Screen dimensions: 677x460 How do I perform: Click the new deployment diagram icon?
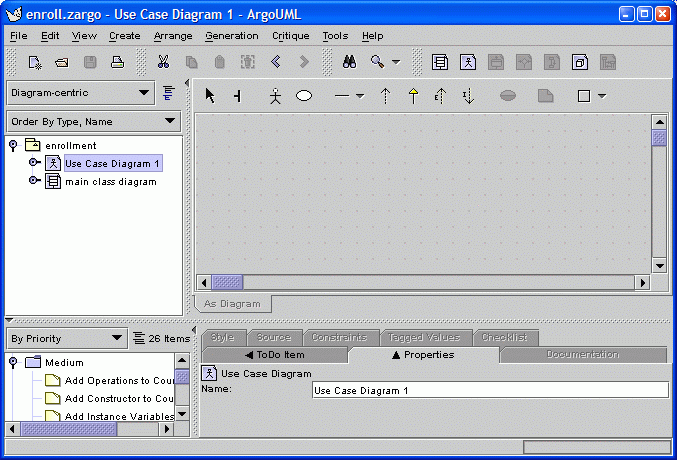[580, 63]
